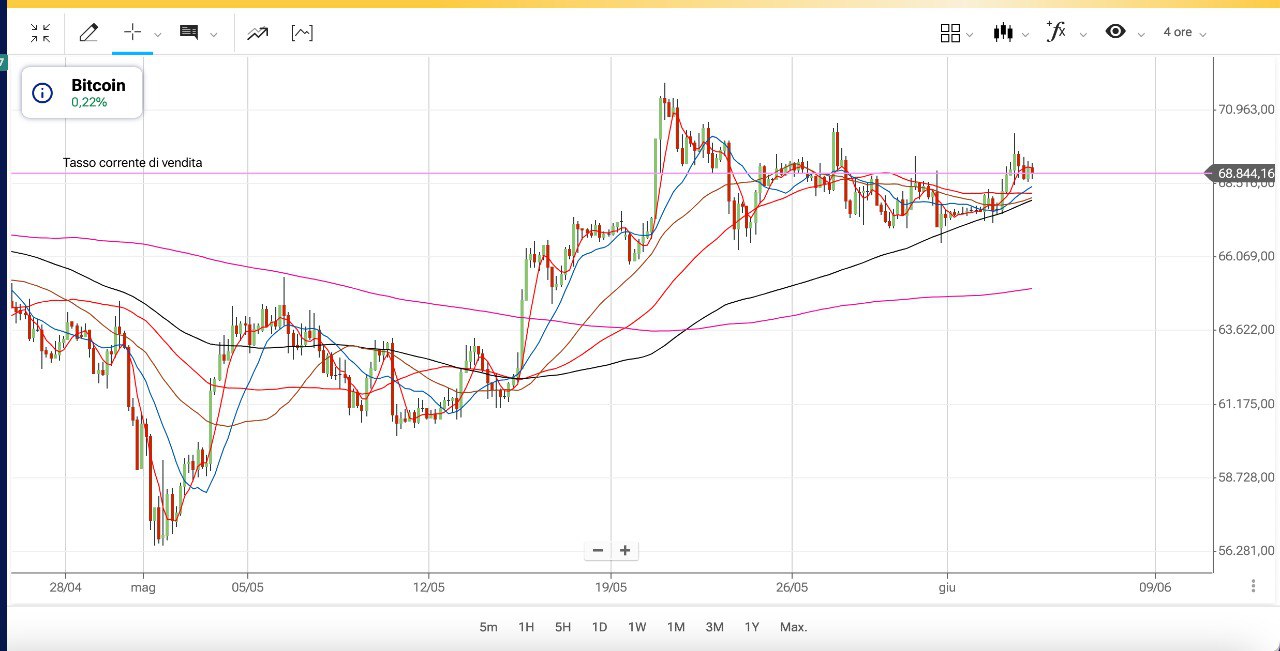Select the 1Y time range

pos(752,627)
